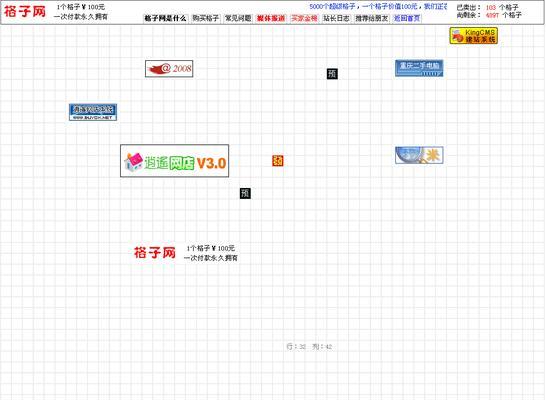Click the row and column indicator 行 列
This screenshot has width=546, height=400.
point(309,347)
